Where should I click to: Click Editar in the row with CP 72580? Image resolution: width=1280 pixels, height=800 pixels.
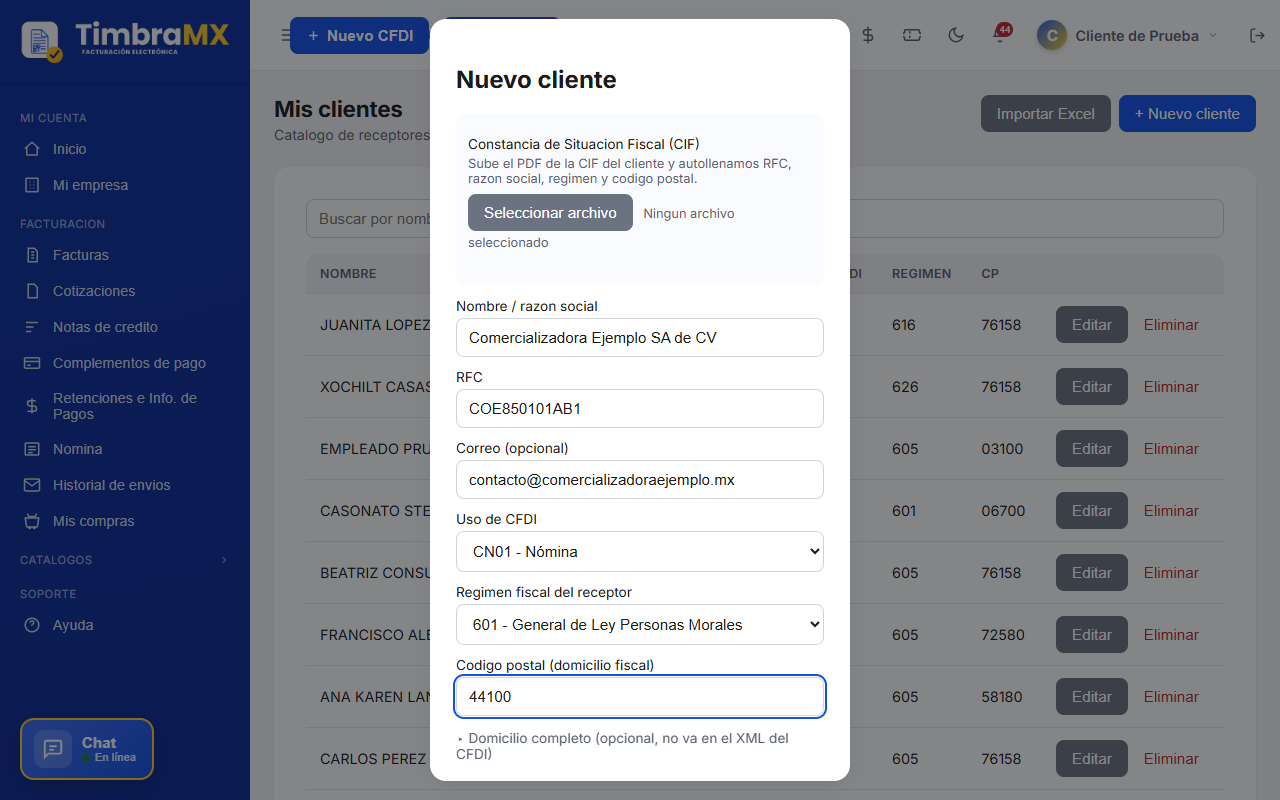(x=1092, y=635)
